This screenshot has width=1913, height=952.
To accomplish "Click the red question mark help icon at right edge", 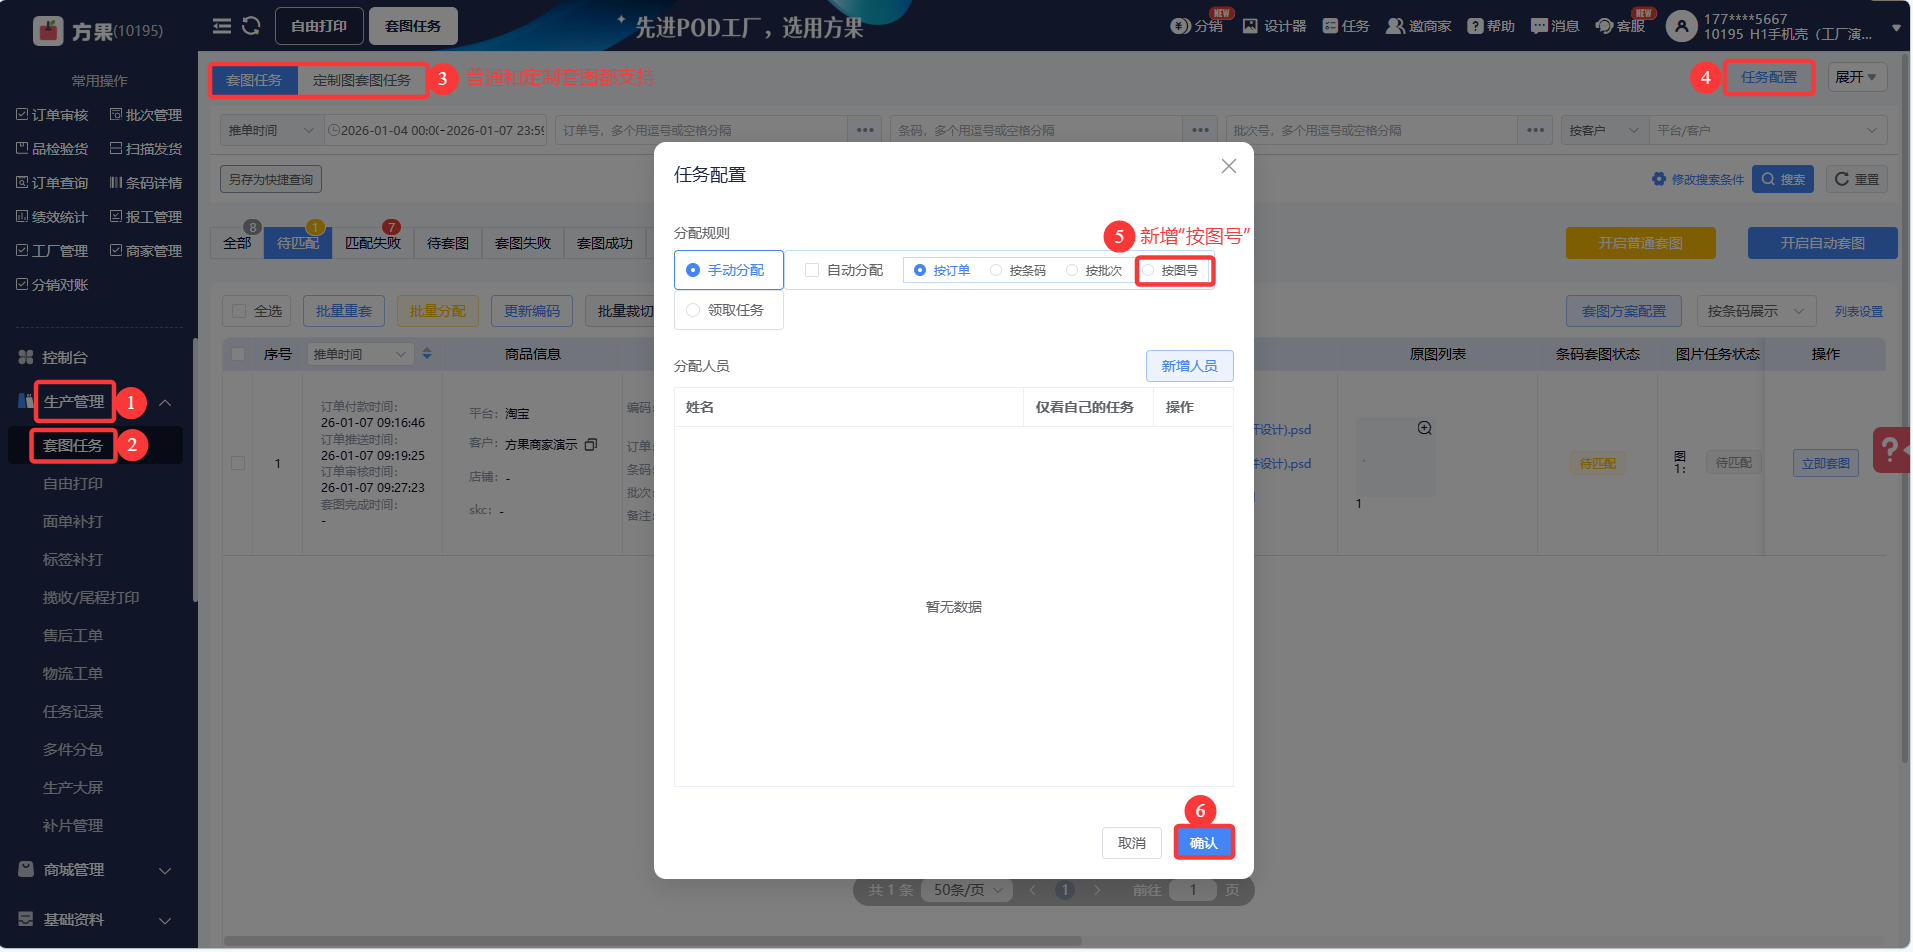I will (1890, 449).
